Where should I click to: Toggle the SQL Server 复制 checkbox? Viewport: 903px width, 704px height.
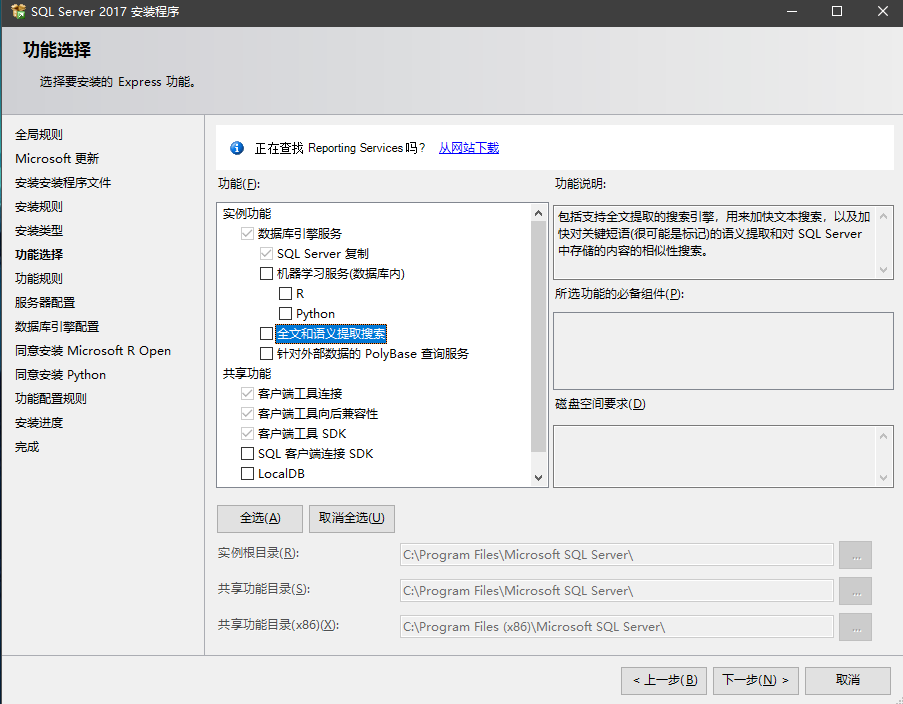point(266,253)
